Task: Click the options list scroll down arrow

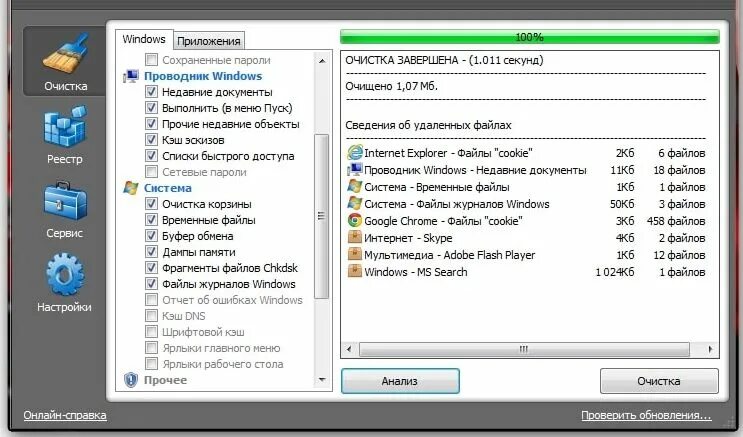Action: tap(322, 380)
